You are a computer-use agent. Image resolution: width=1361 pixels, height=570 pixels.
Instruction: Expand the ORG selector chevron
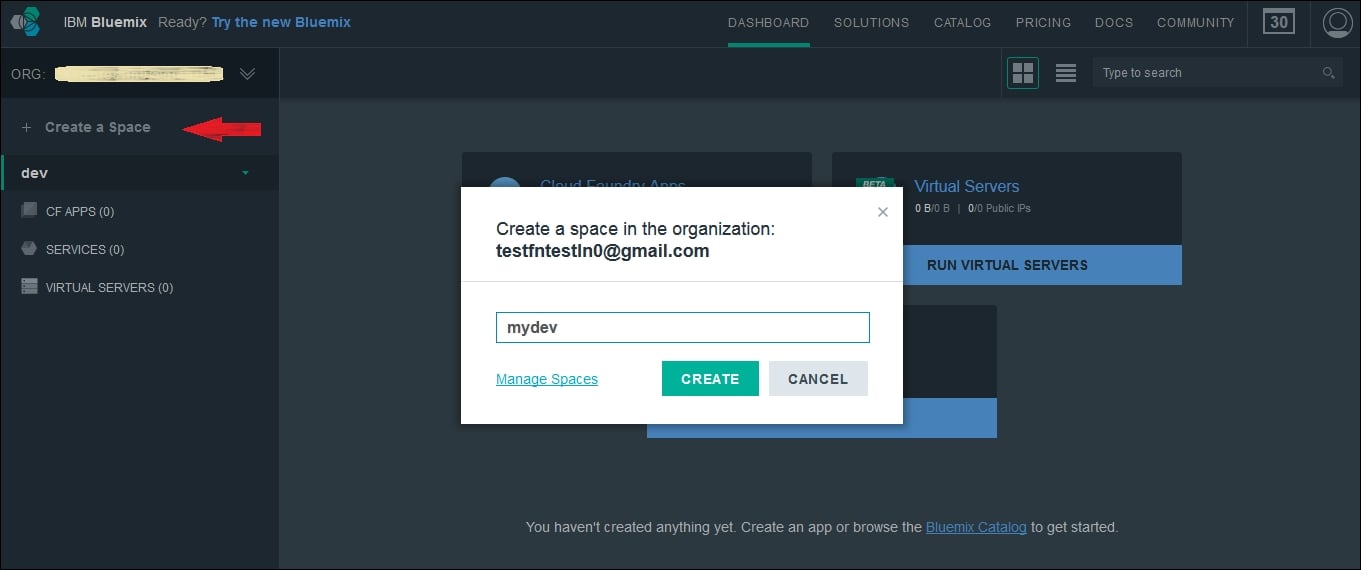[248, 73]
